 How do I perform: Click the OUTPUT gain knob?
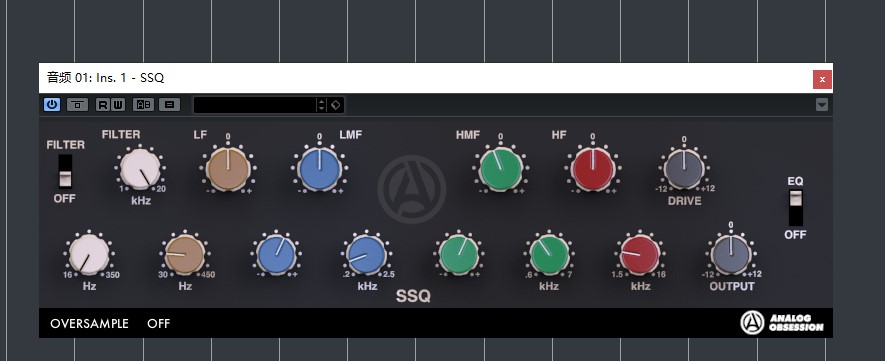(730, 254)
